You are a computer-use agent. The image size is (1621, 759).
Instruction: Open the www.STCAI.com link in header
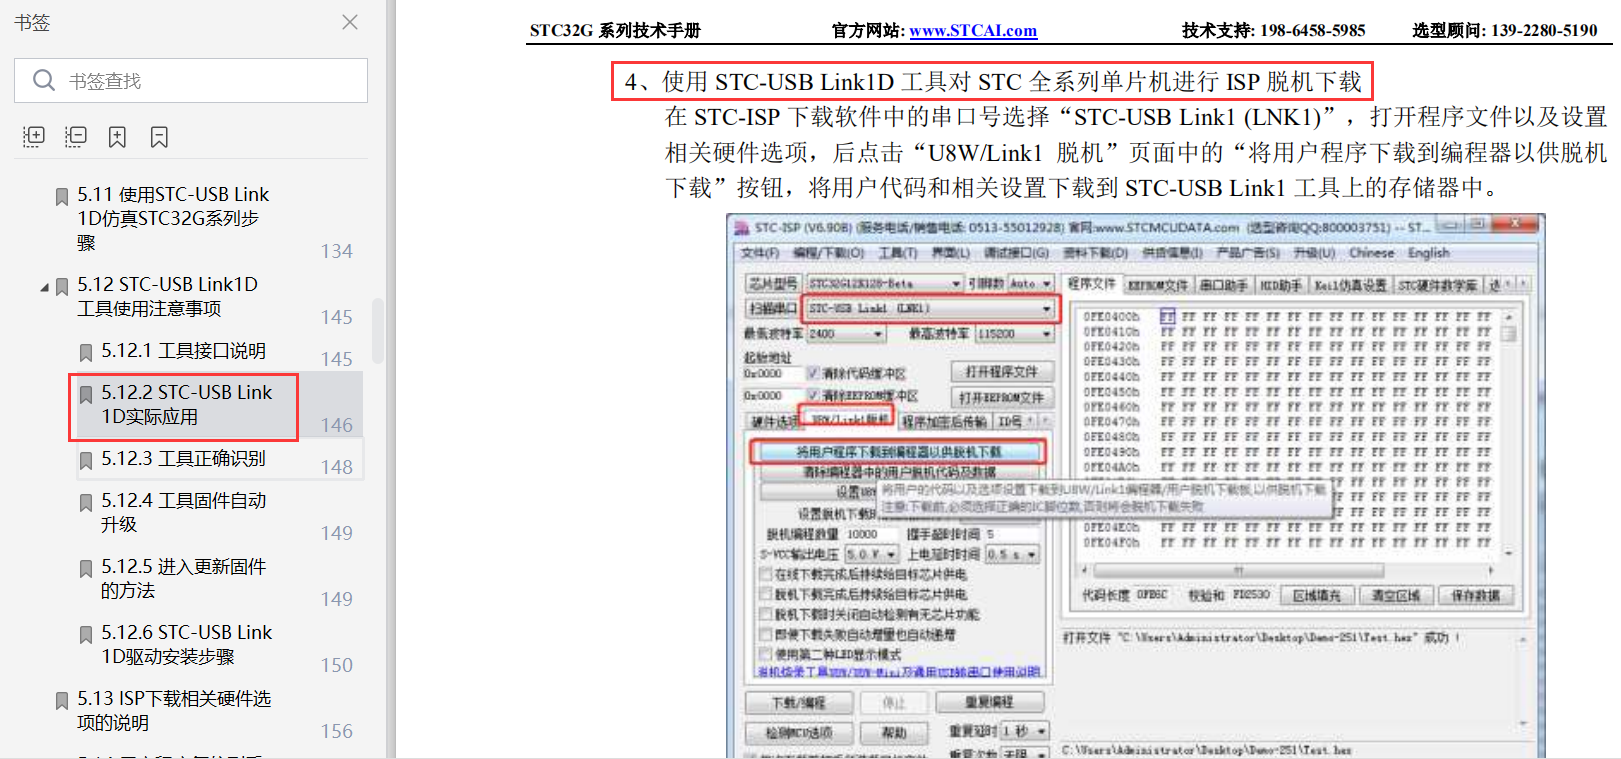[973, 30]
